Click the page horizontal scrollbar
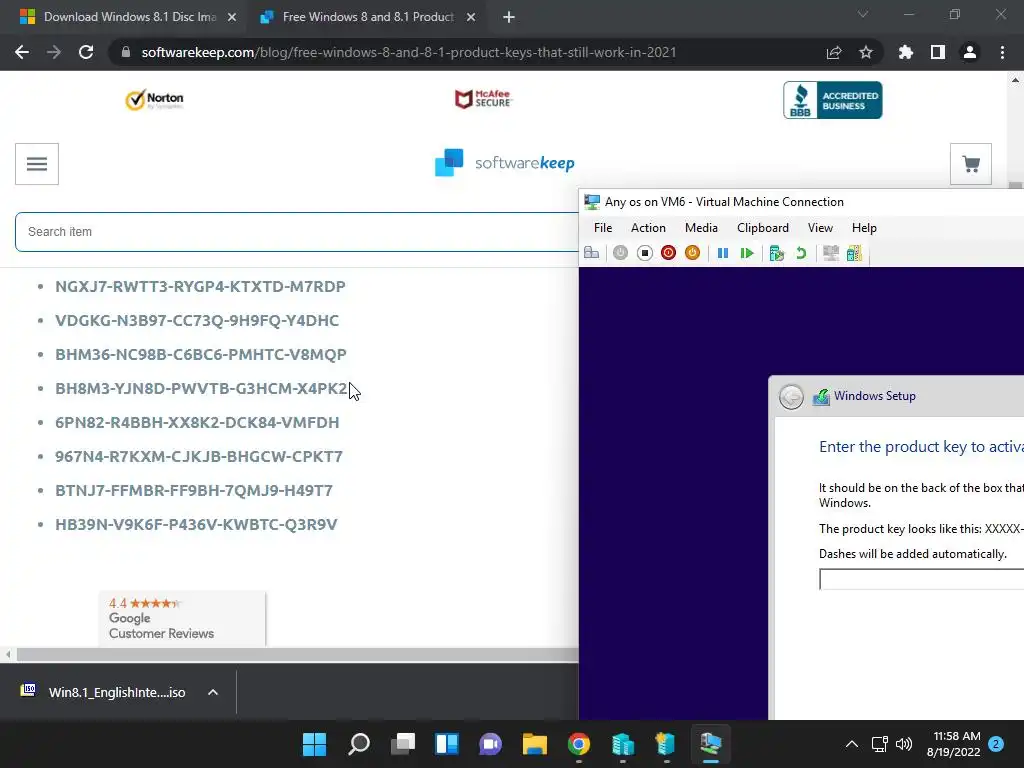The height and width of the screenshot is (768, 1024). (297, 654)
